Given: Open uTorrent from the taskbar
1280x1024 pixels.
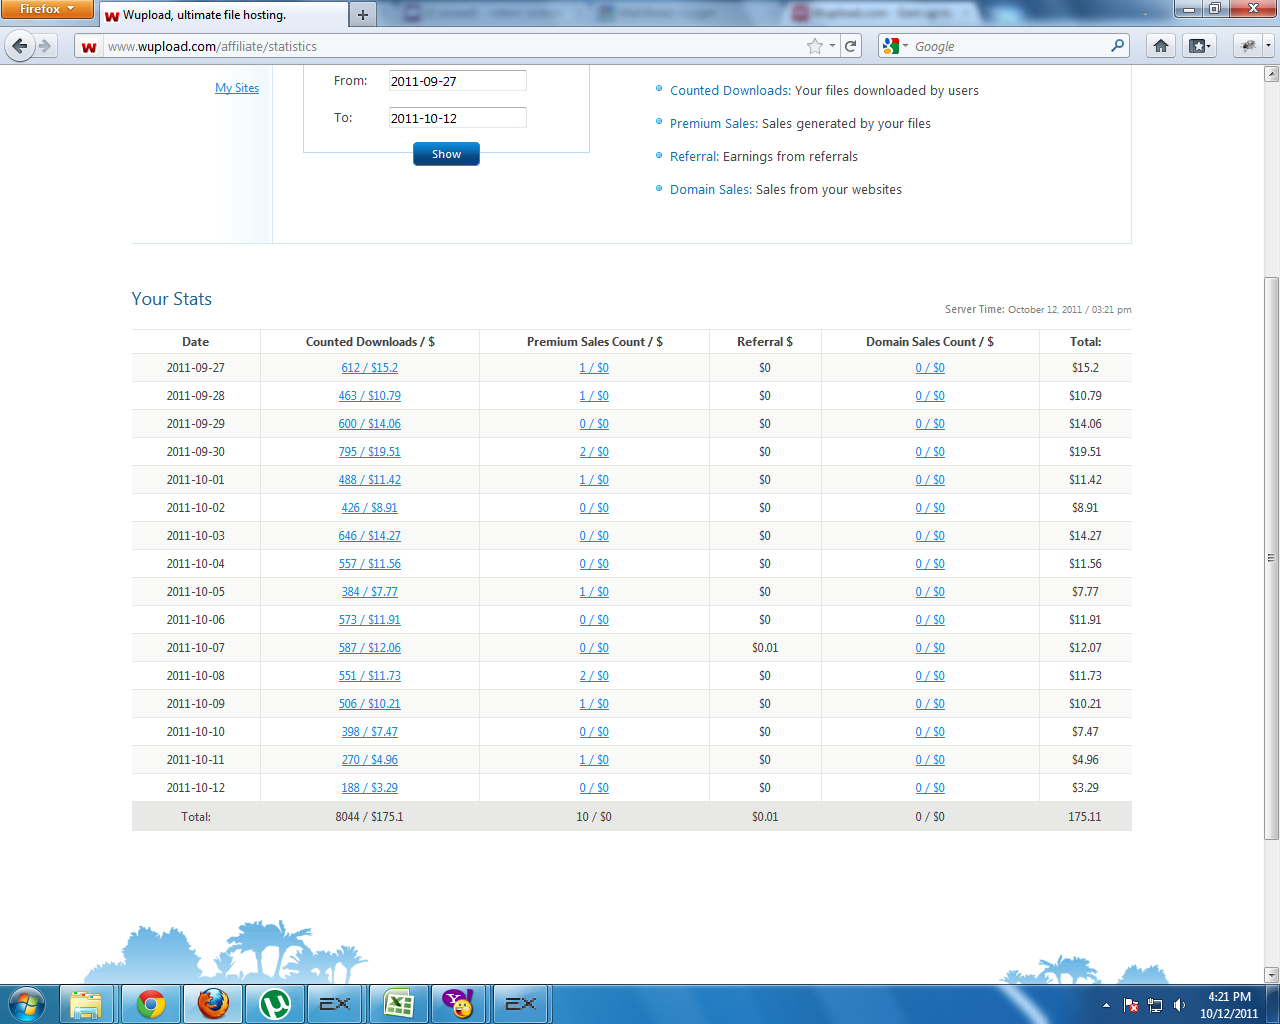Looking at the screenshot, I should [x=274, y=1003].
